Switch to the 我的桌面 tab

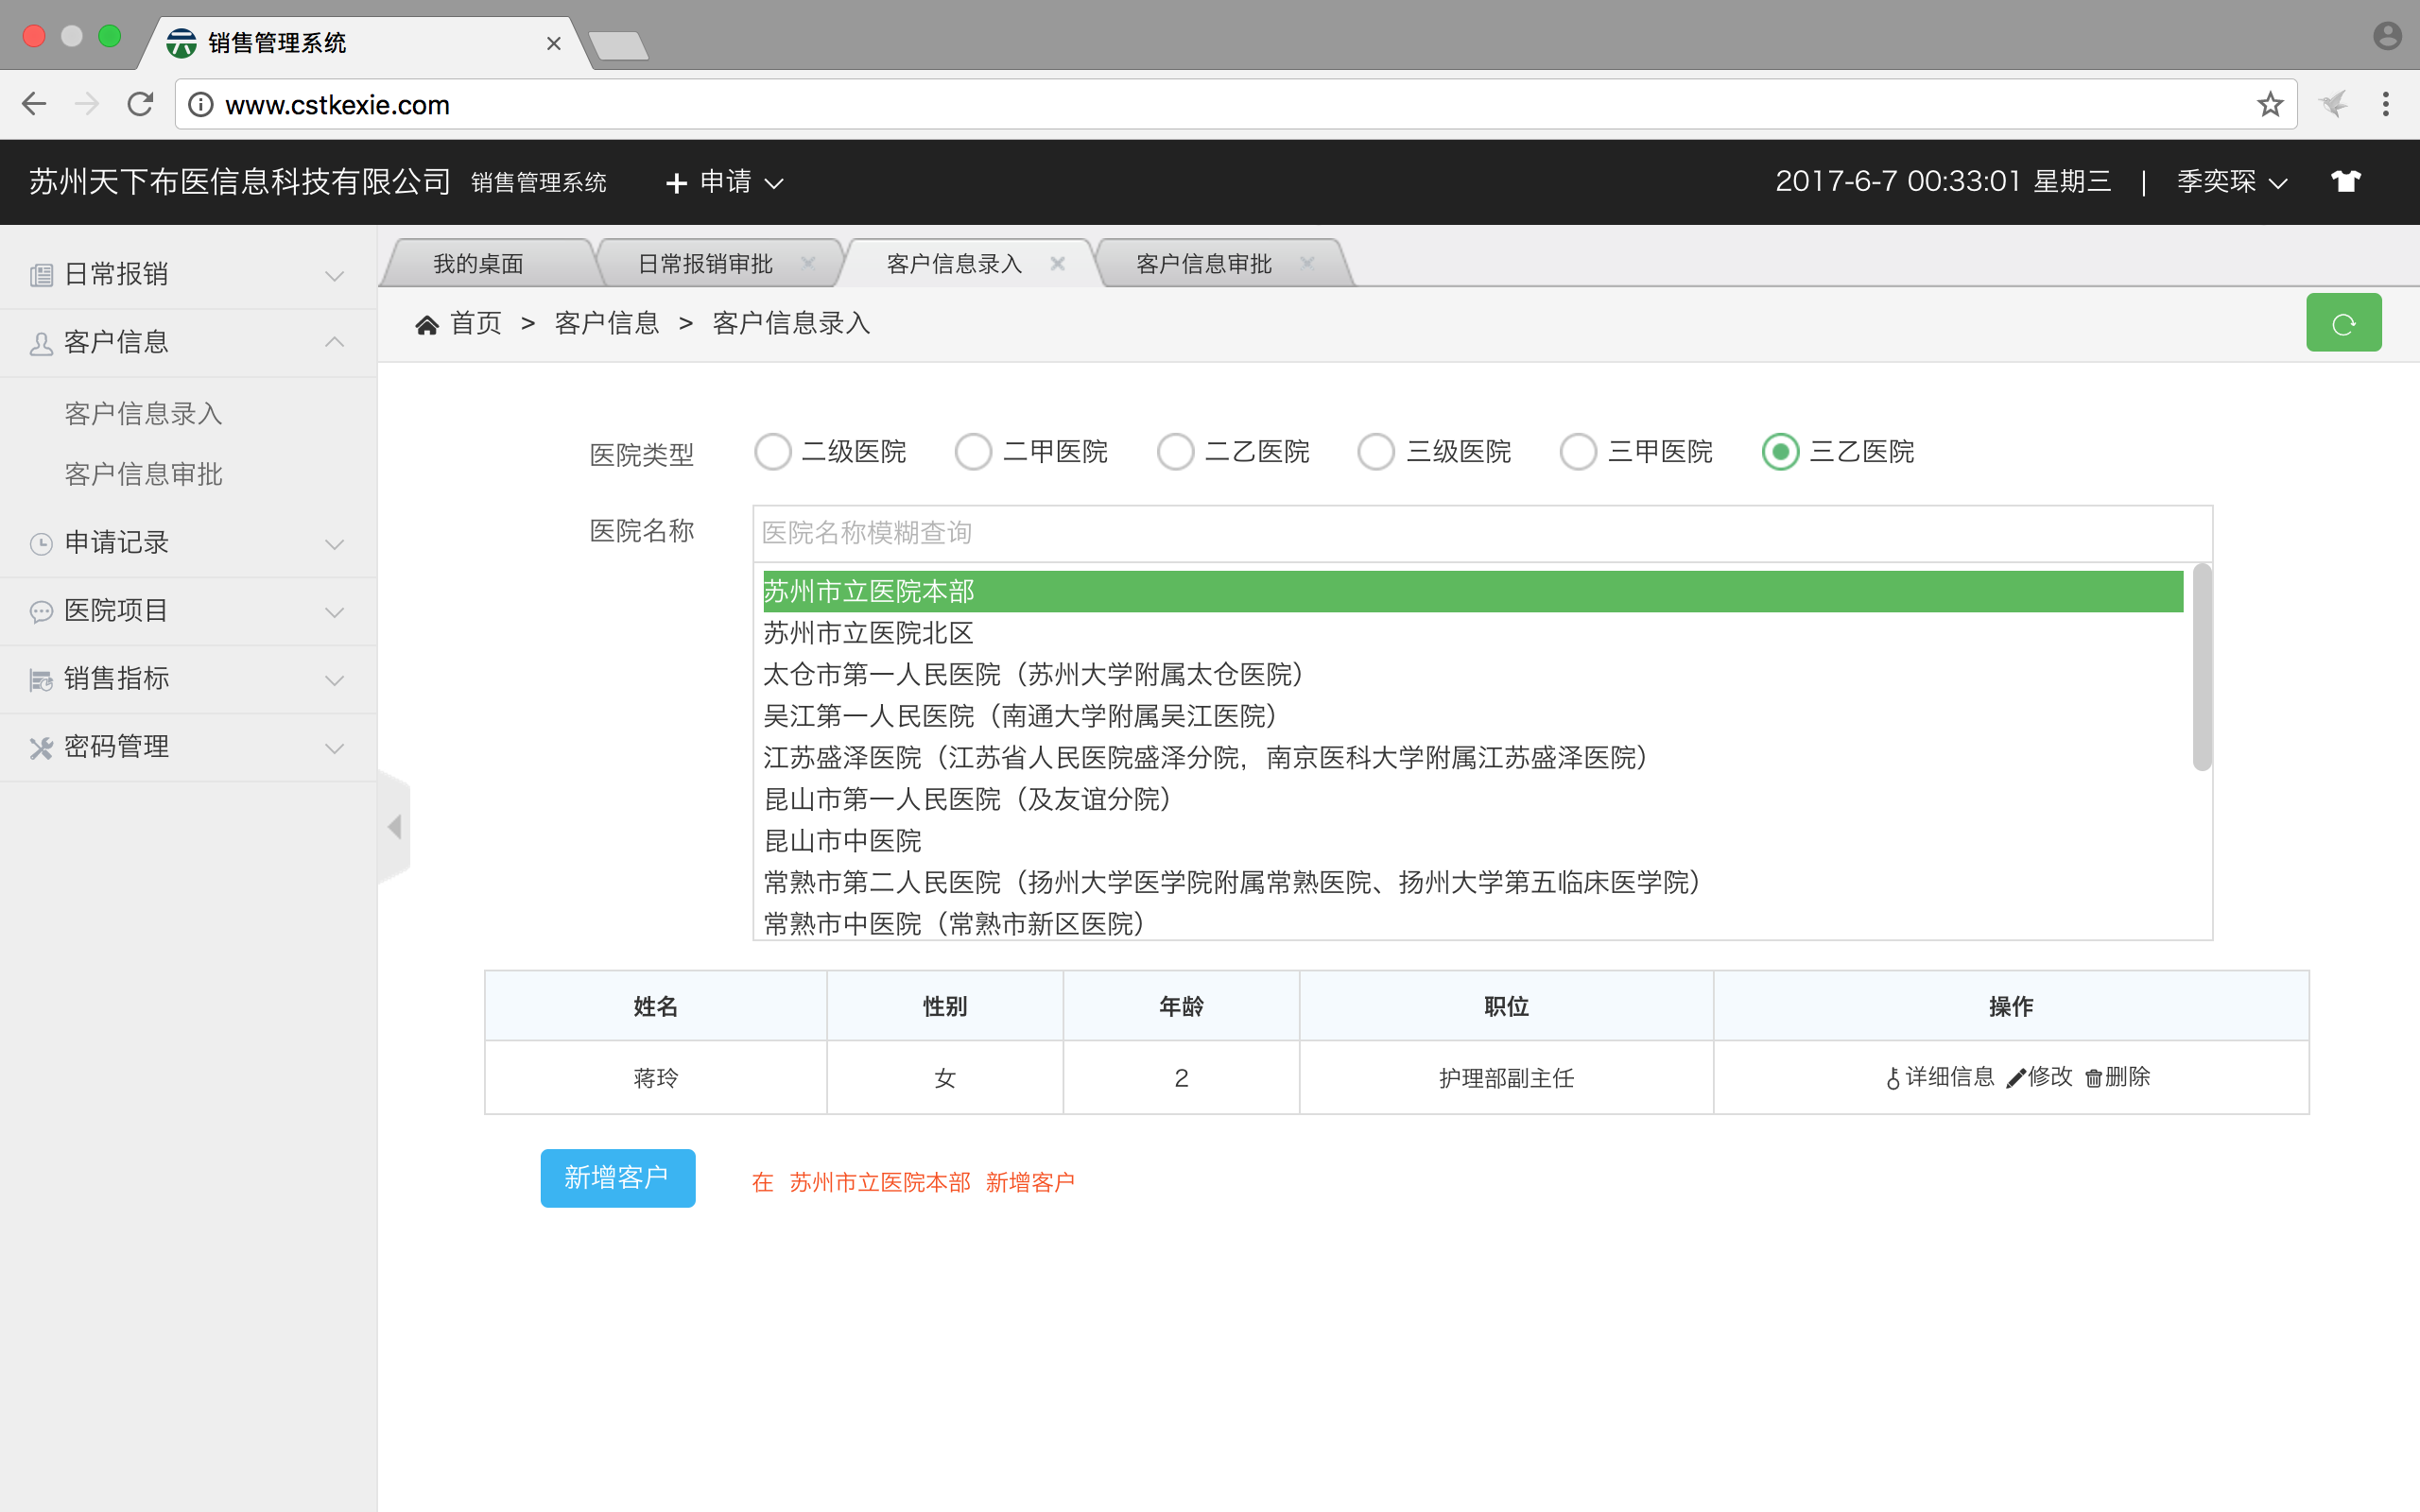point(478,264)
